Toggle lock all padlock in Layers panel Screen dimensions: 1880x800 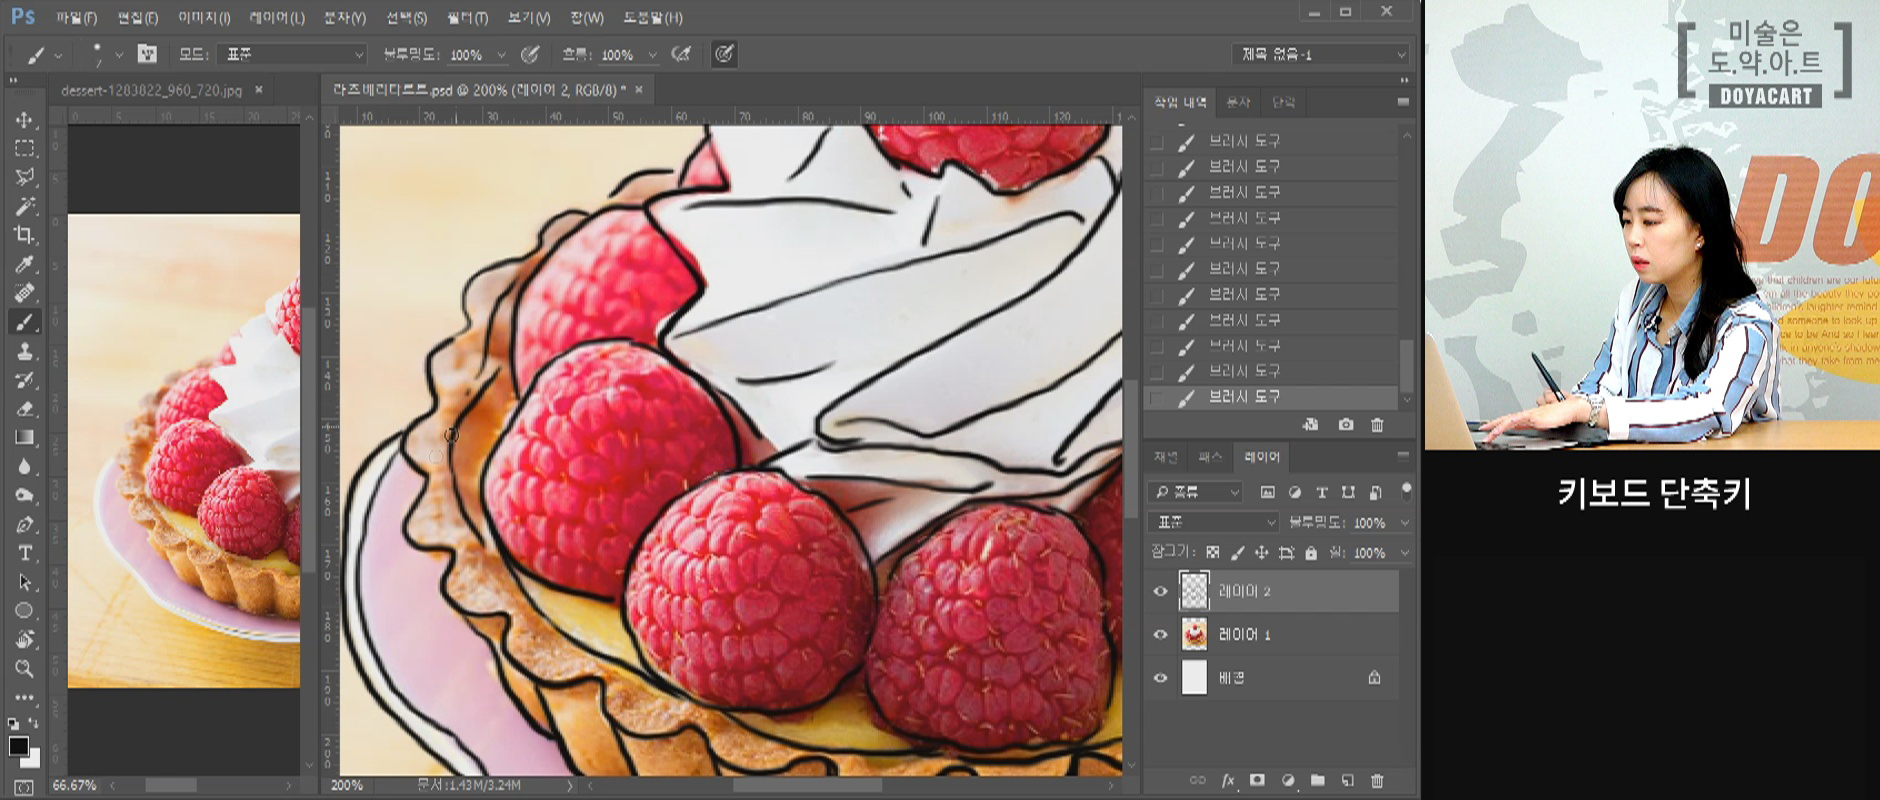click(1311, 552)
